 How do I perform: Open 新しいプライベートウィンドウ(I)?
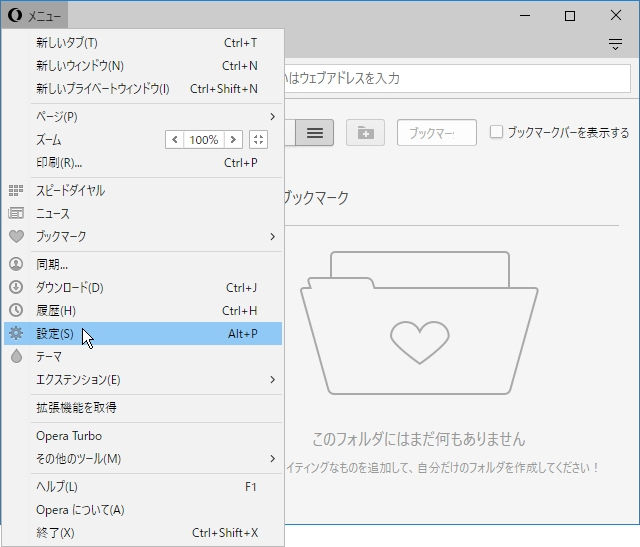pos(143,89)
